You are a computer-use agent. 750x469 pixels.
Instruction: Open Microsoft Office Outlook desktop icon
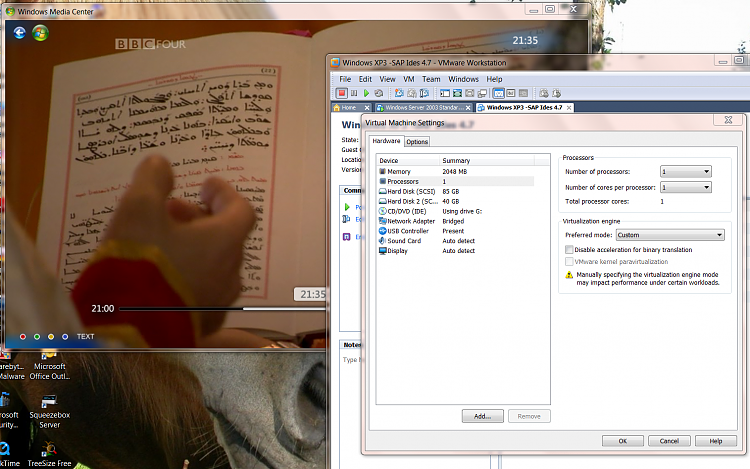[50, 366]
